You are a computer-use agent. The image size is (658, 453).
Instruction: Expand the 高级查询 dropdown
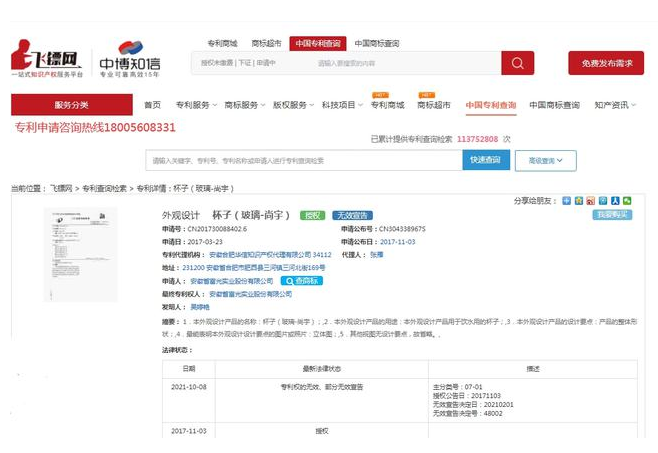[x=545, y=160]
